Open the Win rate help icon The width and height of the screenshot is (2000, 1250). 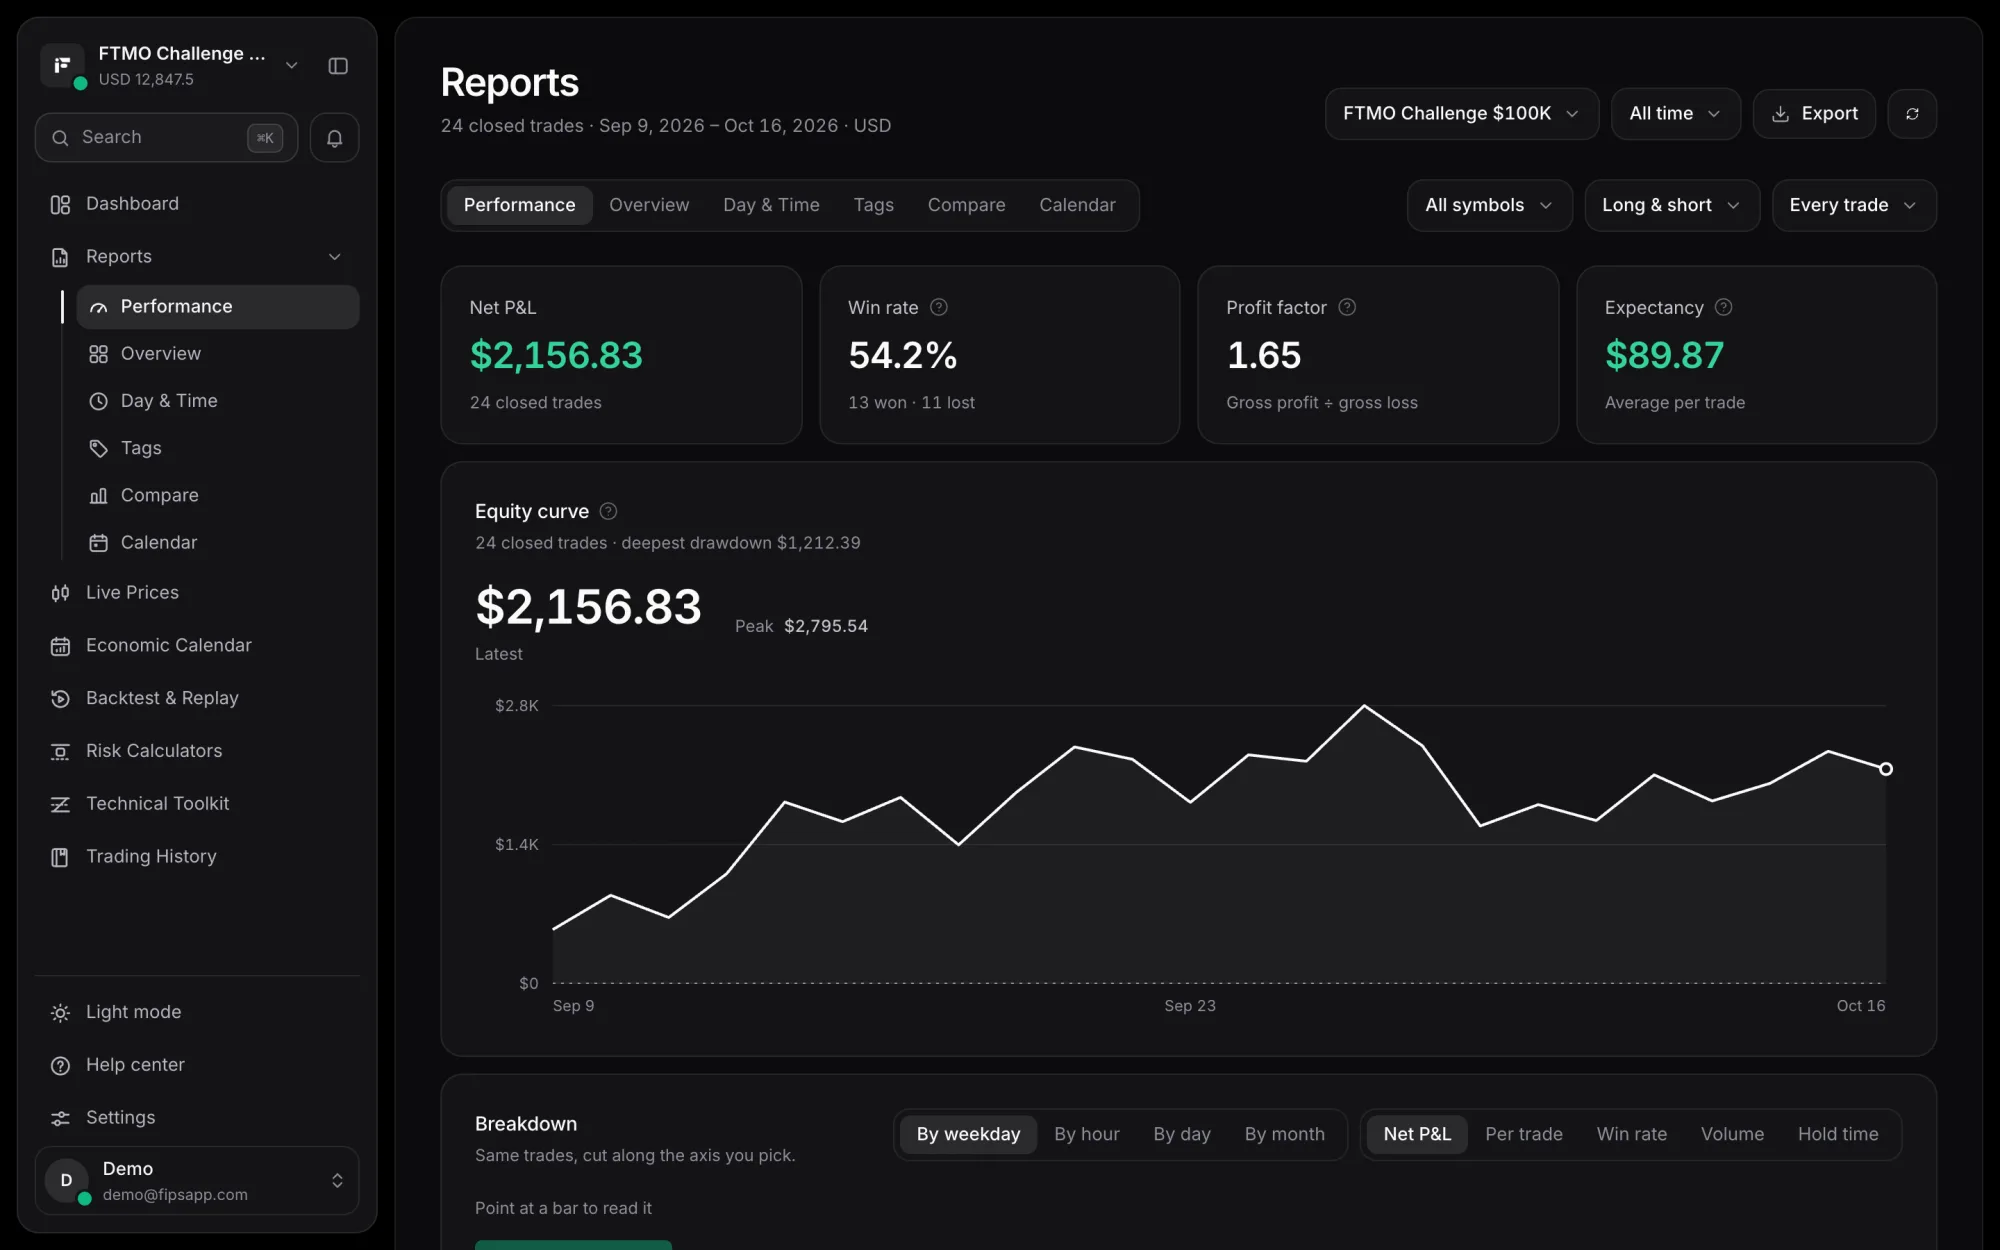tap(938, 307)
